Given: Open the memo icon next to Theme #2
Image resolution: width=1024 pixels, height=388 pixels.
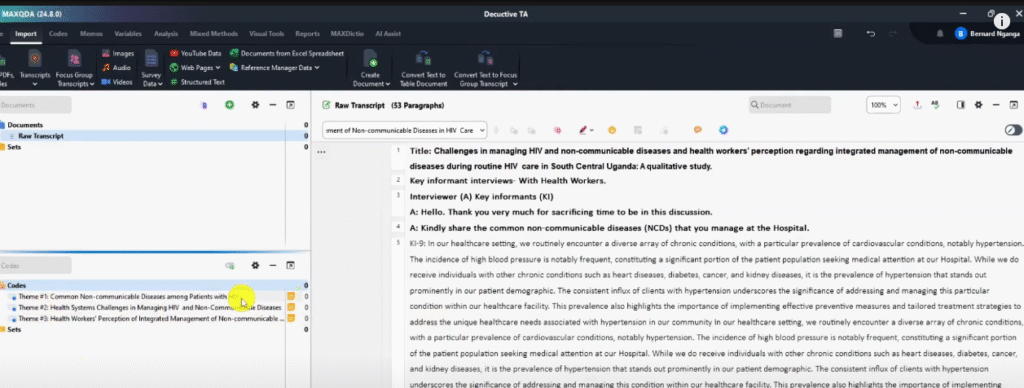Looking at the screenshot, I should tap(291, 307).
